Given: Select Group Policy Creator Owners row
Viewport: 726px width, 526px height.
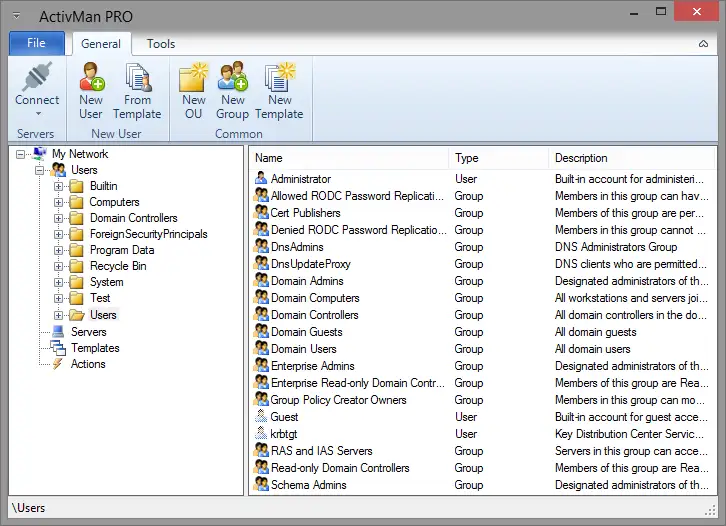Looking at the screenshot, I should pos(483,400).
